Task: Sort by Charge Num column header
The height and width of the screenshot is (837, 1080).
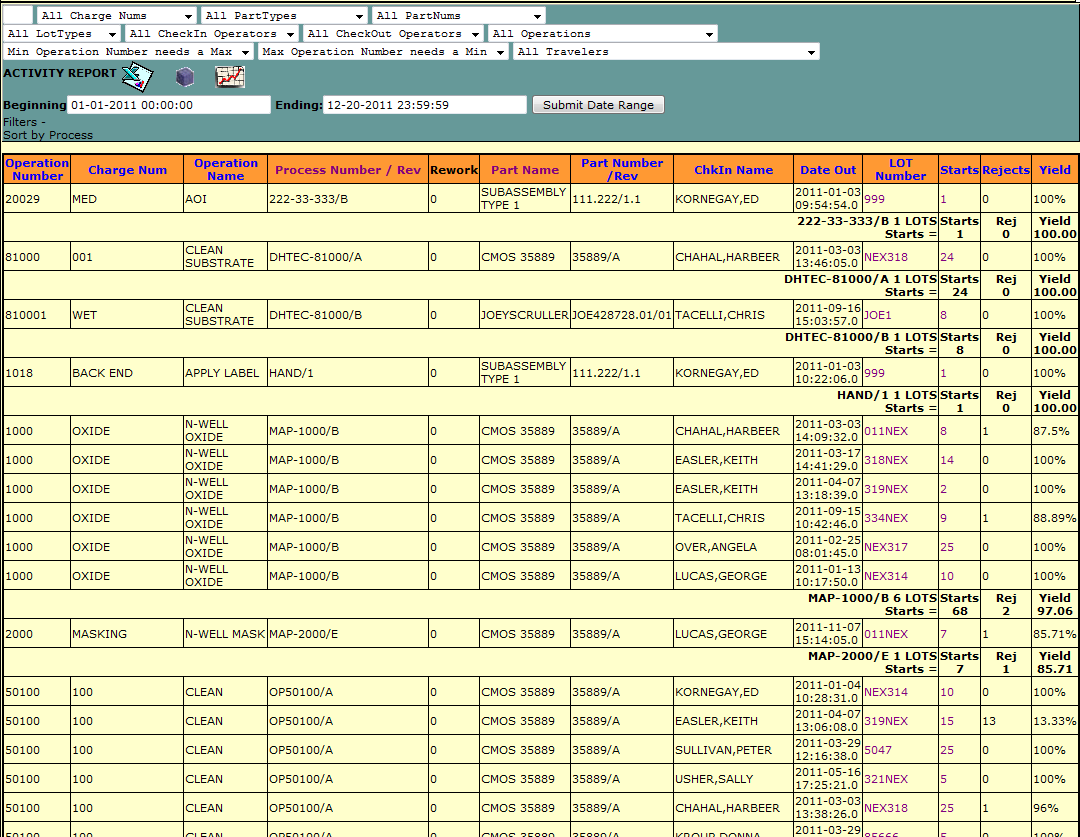Action: click(x=127, y=170)
